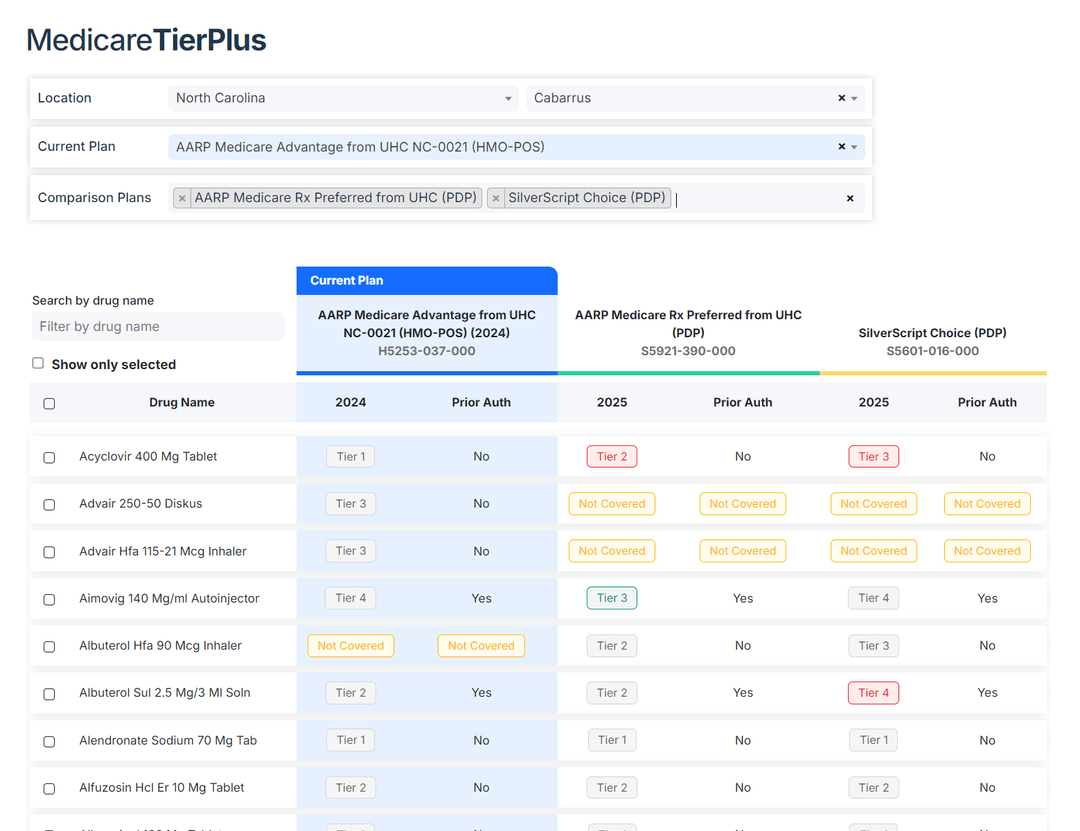Image resolution: width=1080 pixels, height=831 pixels.
Task: Click the Drug Name column header
Action: [x=182, y=402]
